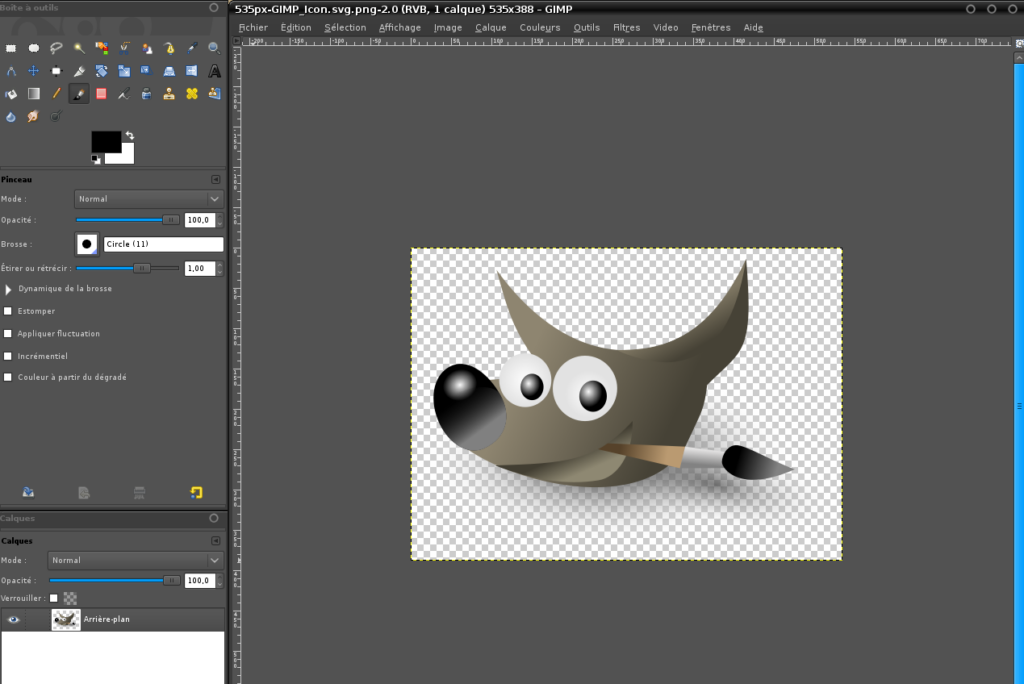Select the Perspective Clone tool
This screenshot has height=684, width=1024.
(x=214, y=93)
